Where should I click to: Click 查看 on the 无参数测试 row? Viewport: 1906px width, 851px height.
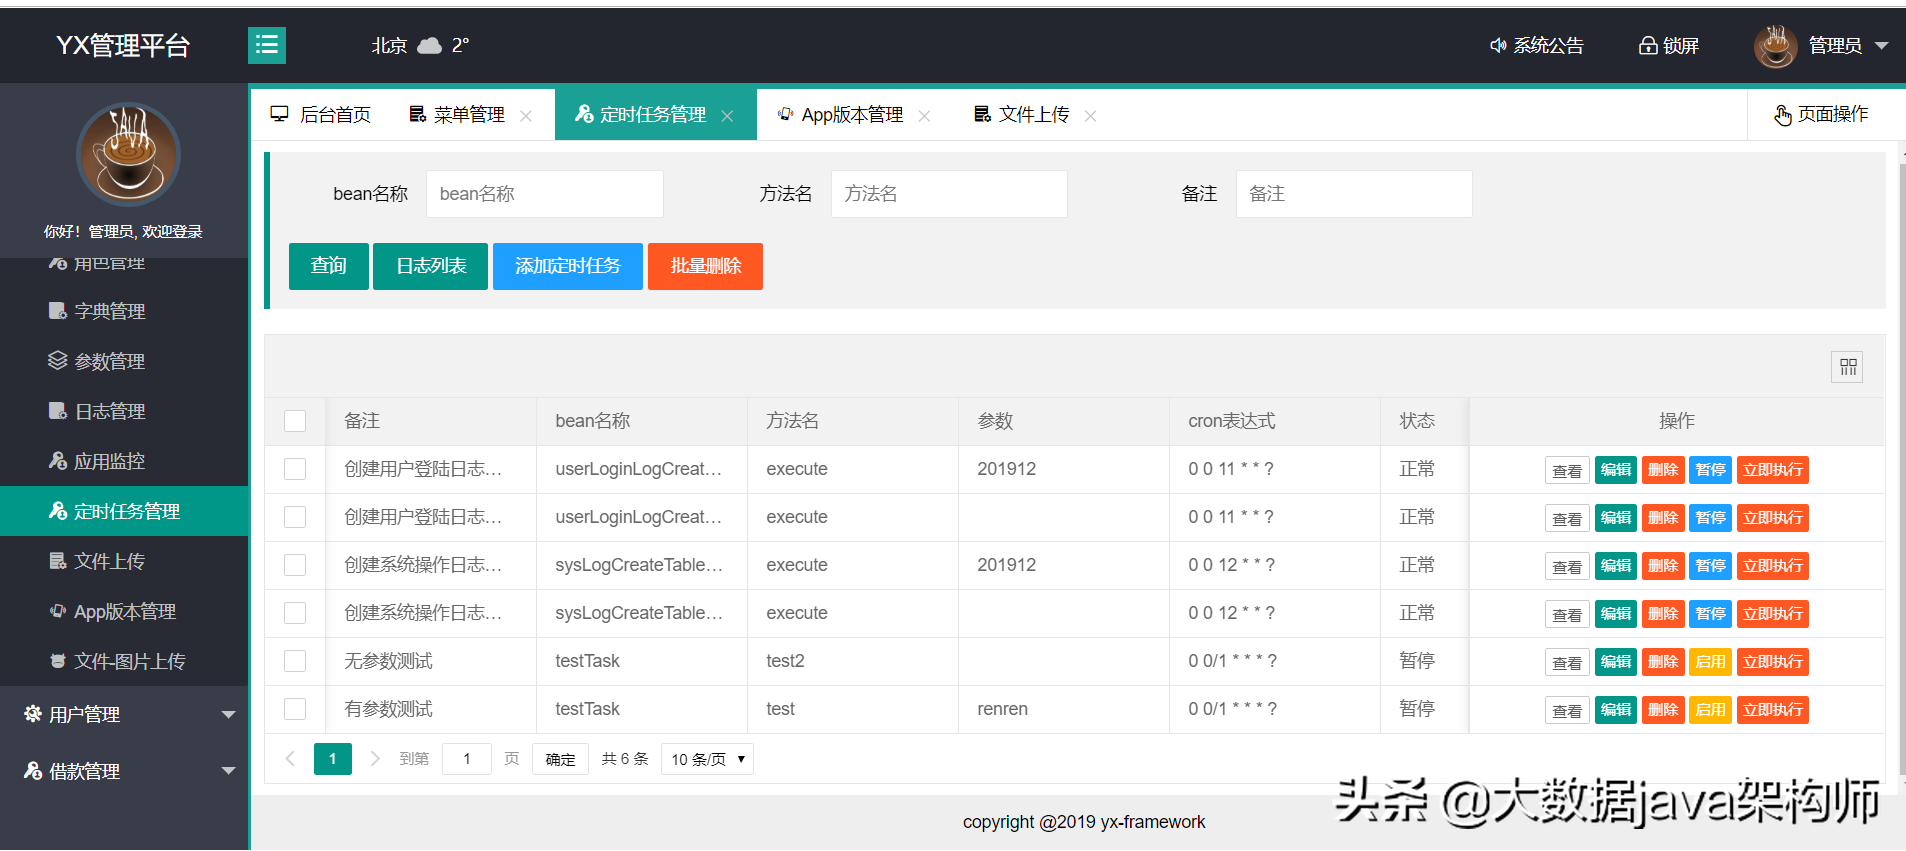pyautogui.click(x=1567, y=662)
